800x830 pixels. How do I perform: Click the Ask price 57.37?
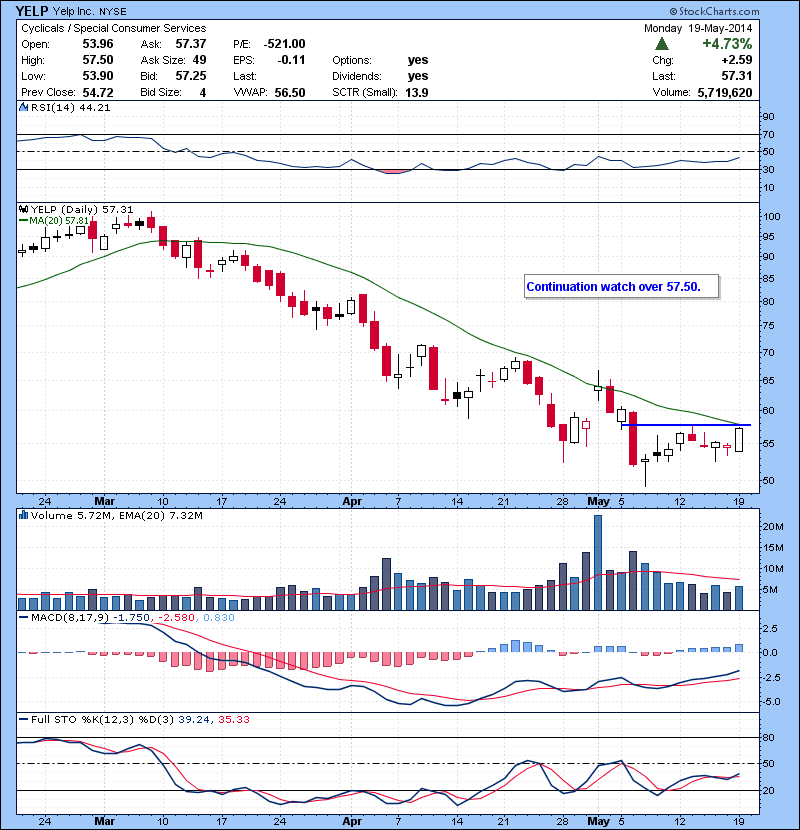click(x=191, y=44)
